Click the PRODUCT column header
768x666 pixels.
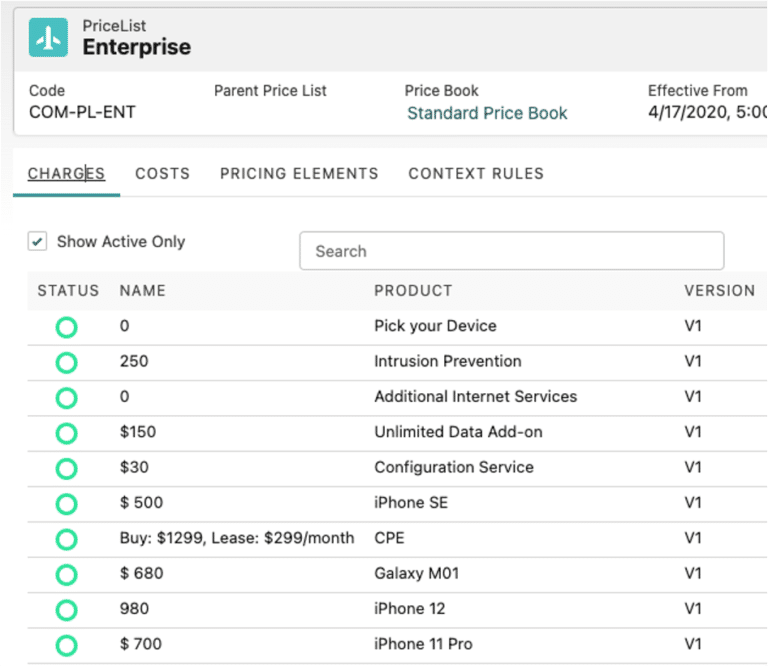(413, 290)
